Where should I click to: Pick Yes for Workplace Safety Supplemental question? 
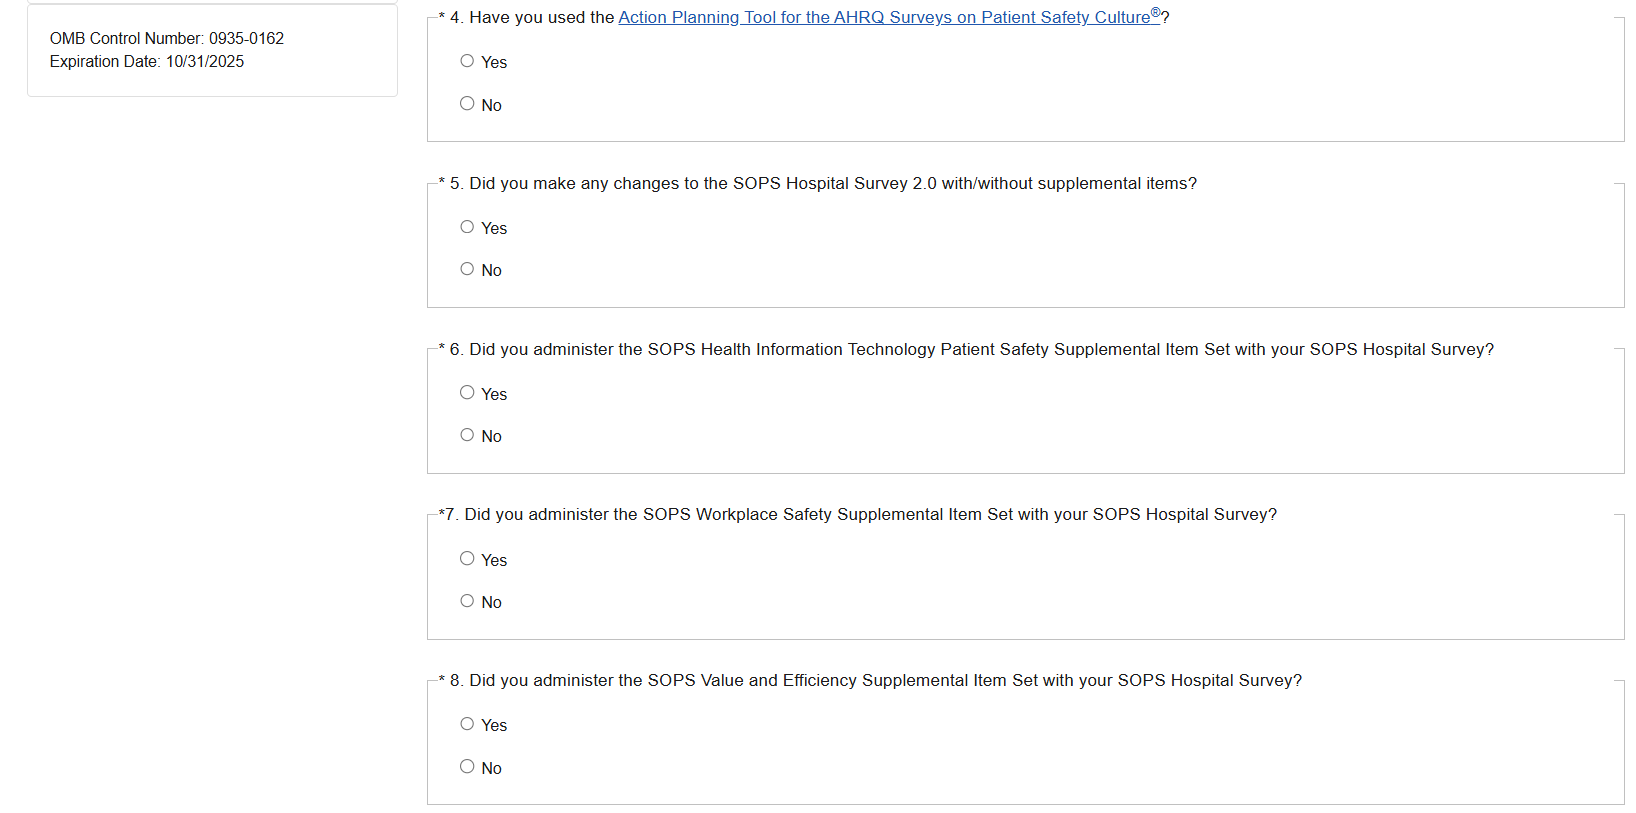(x=467, y=559)
